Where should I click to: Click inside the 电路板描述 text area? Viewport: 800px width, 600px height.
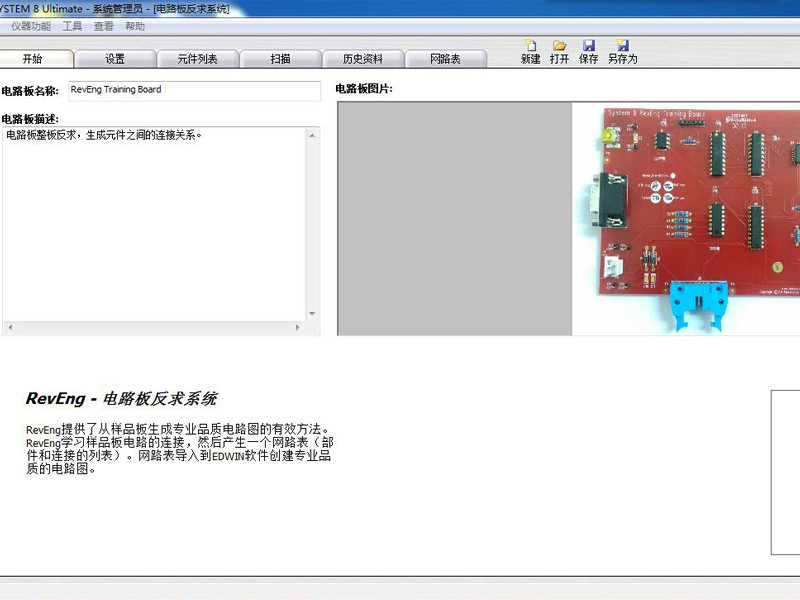coord(155,224)
